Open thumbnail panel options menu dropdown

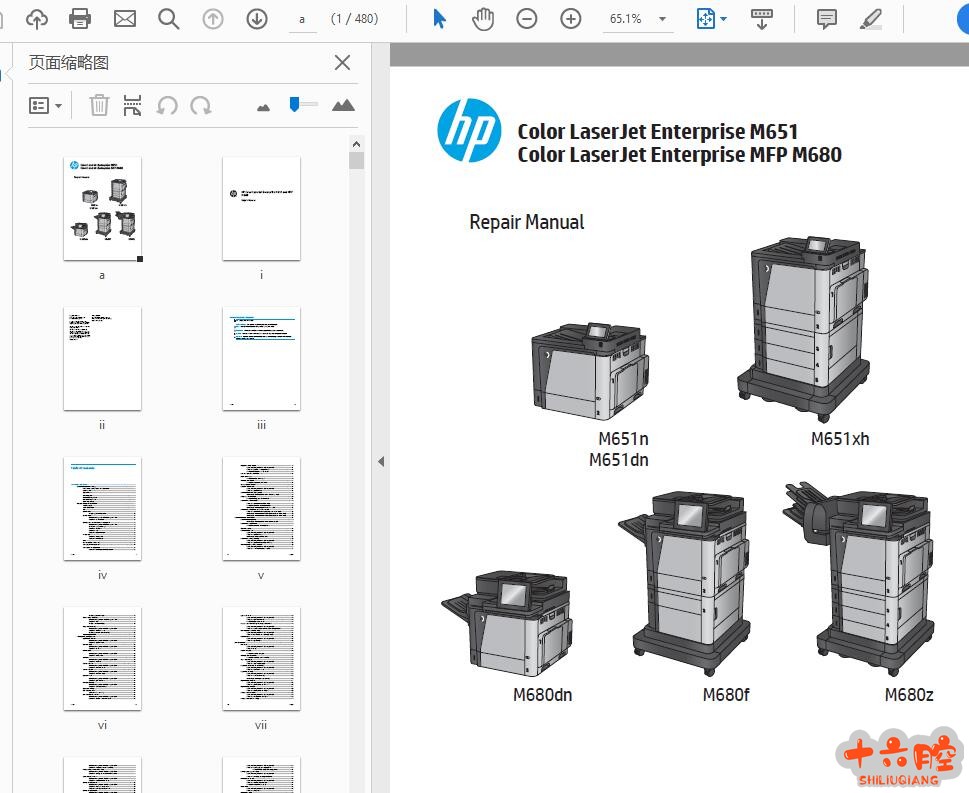click(x=45, y=105)
